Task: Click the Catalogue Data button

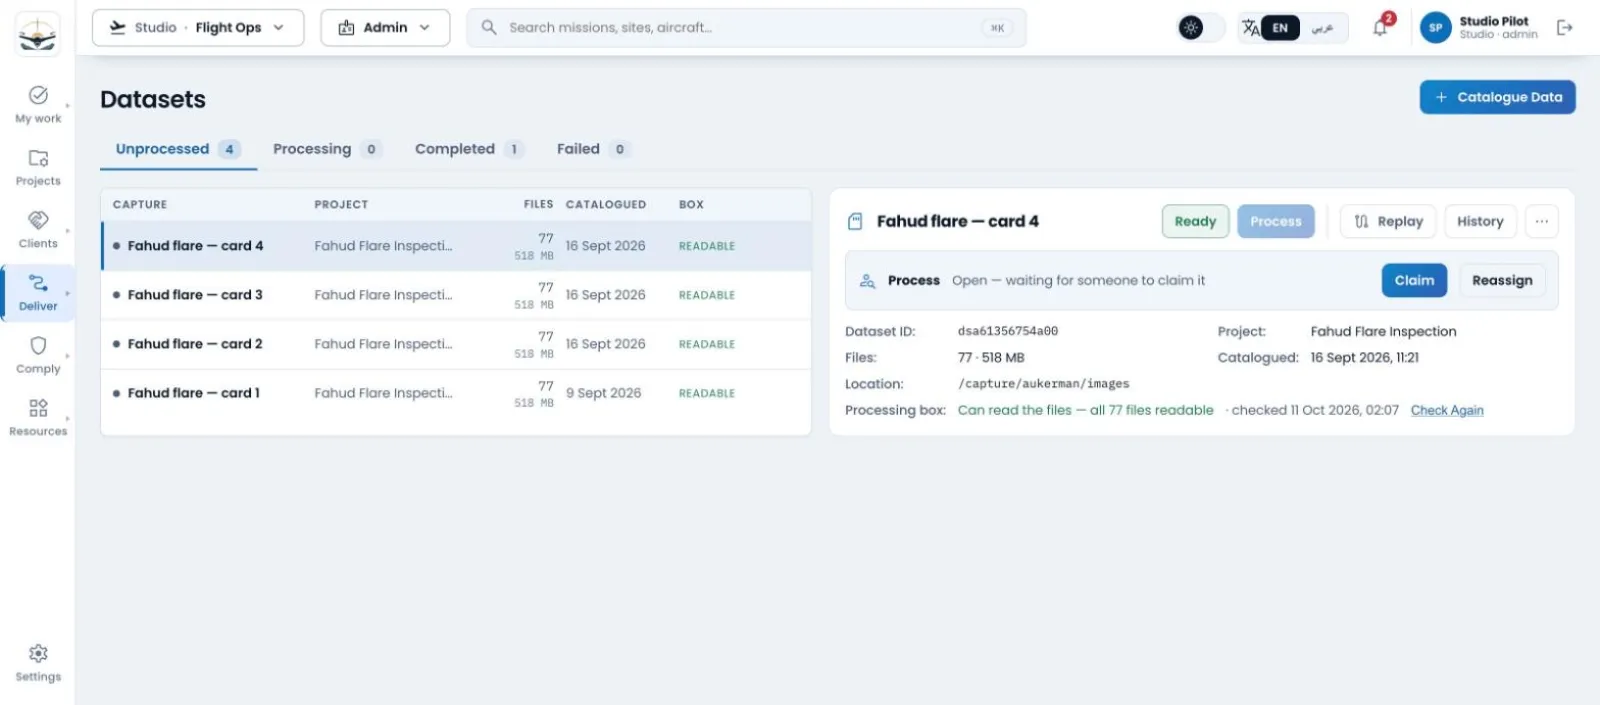Action: click(x=1497, y=97)
